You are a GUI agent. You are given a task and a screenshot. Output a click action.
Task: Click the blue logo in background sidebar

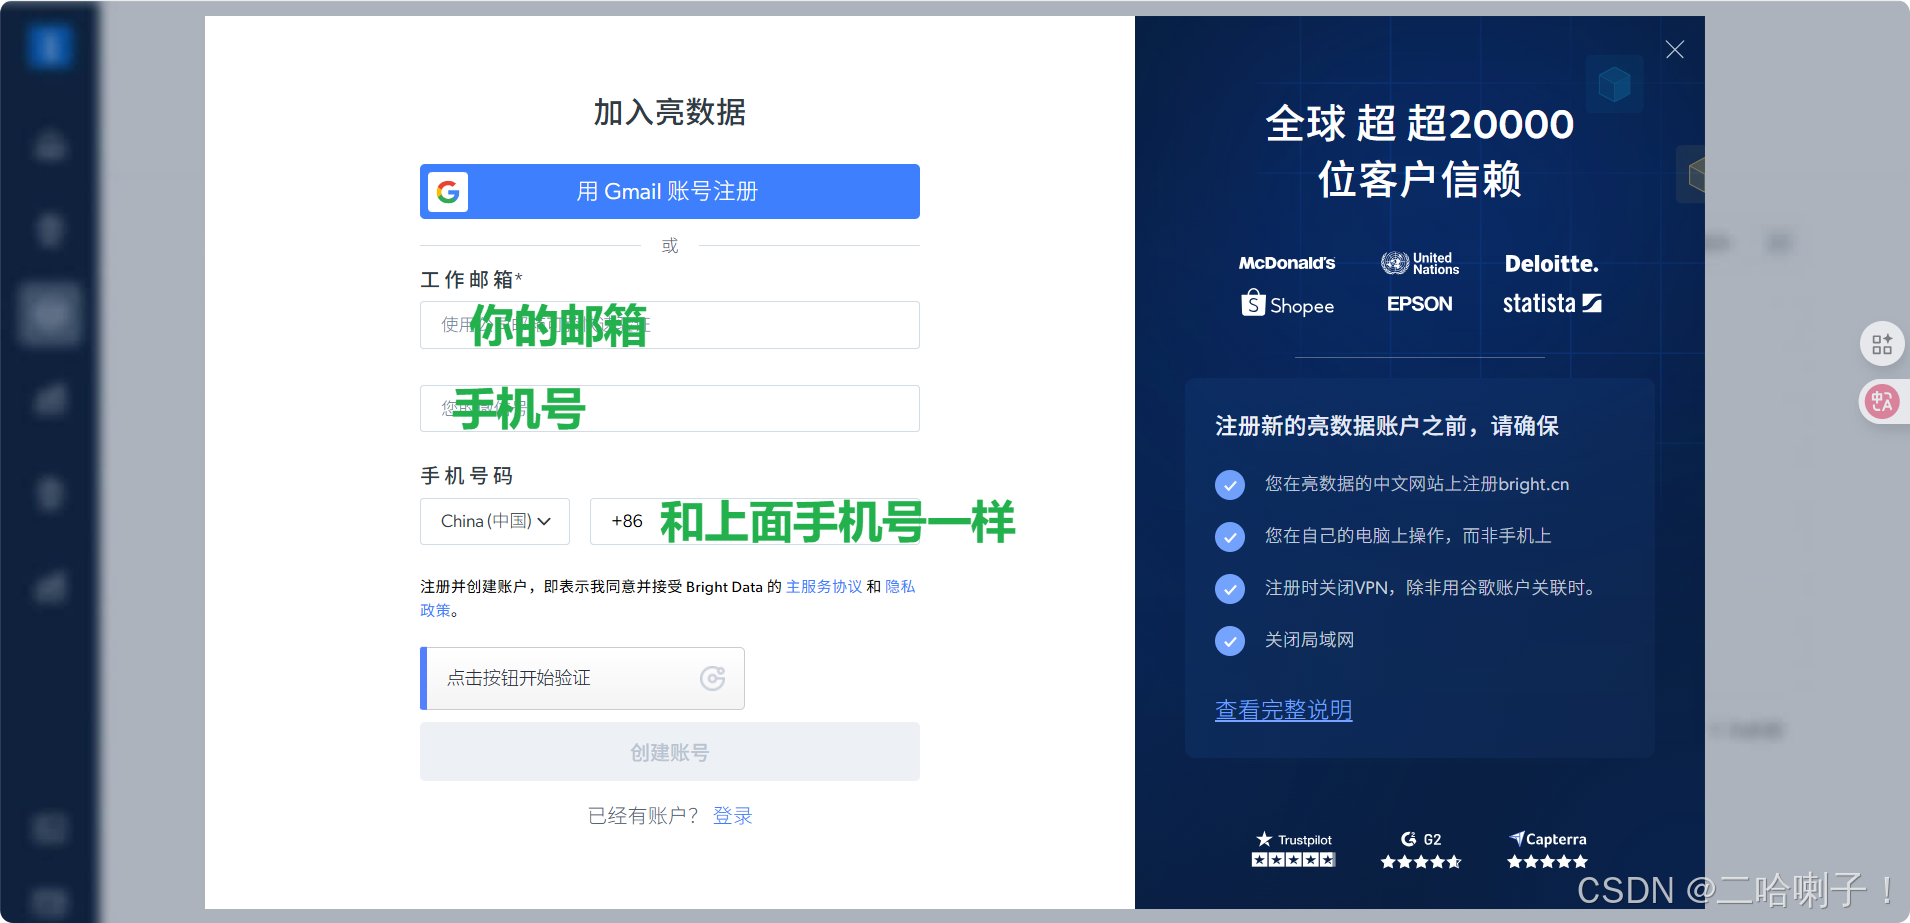click(50, 46)
